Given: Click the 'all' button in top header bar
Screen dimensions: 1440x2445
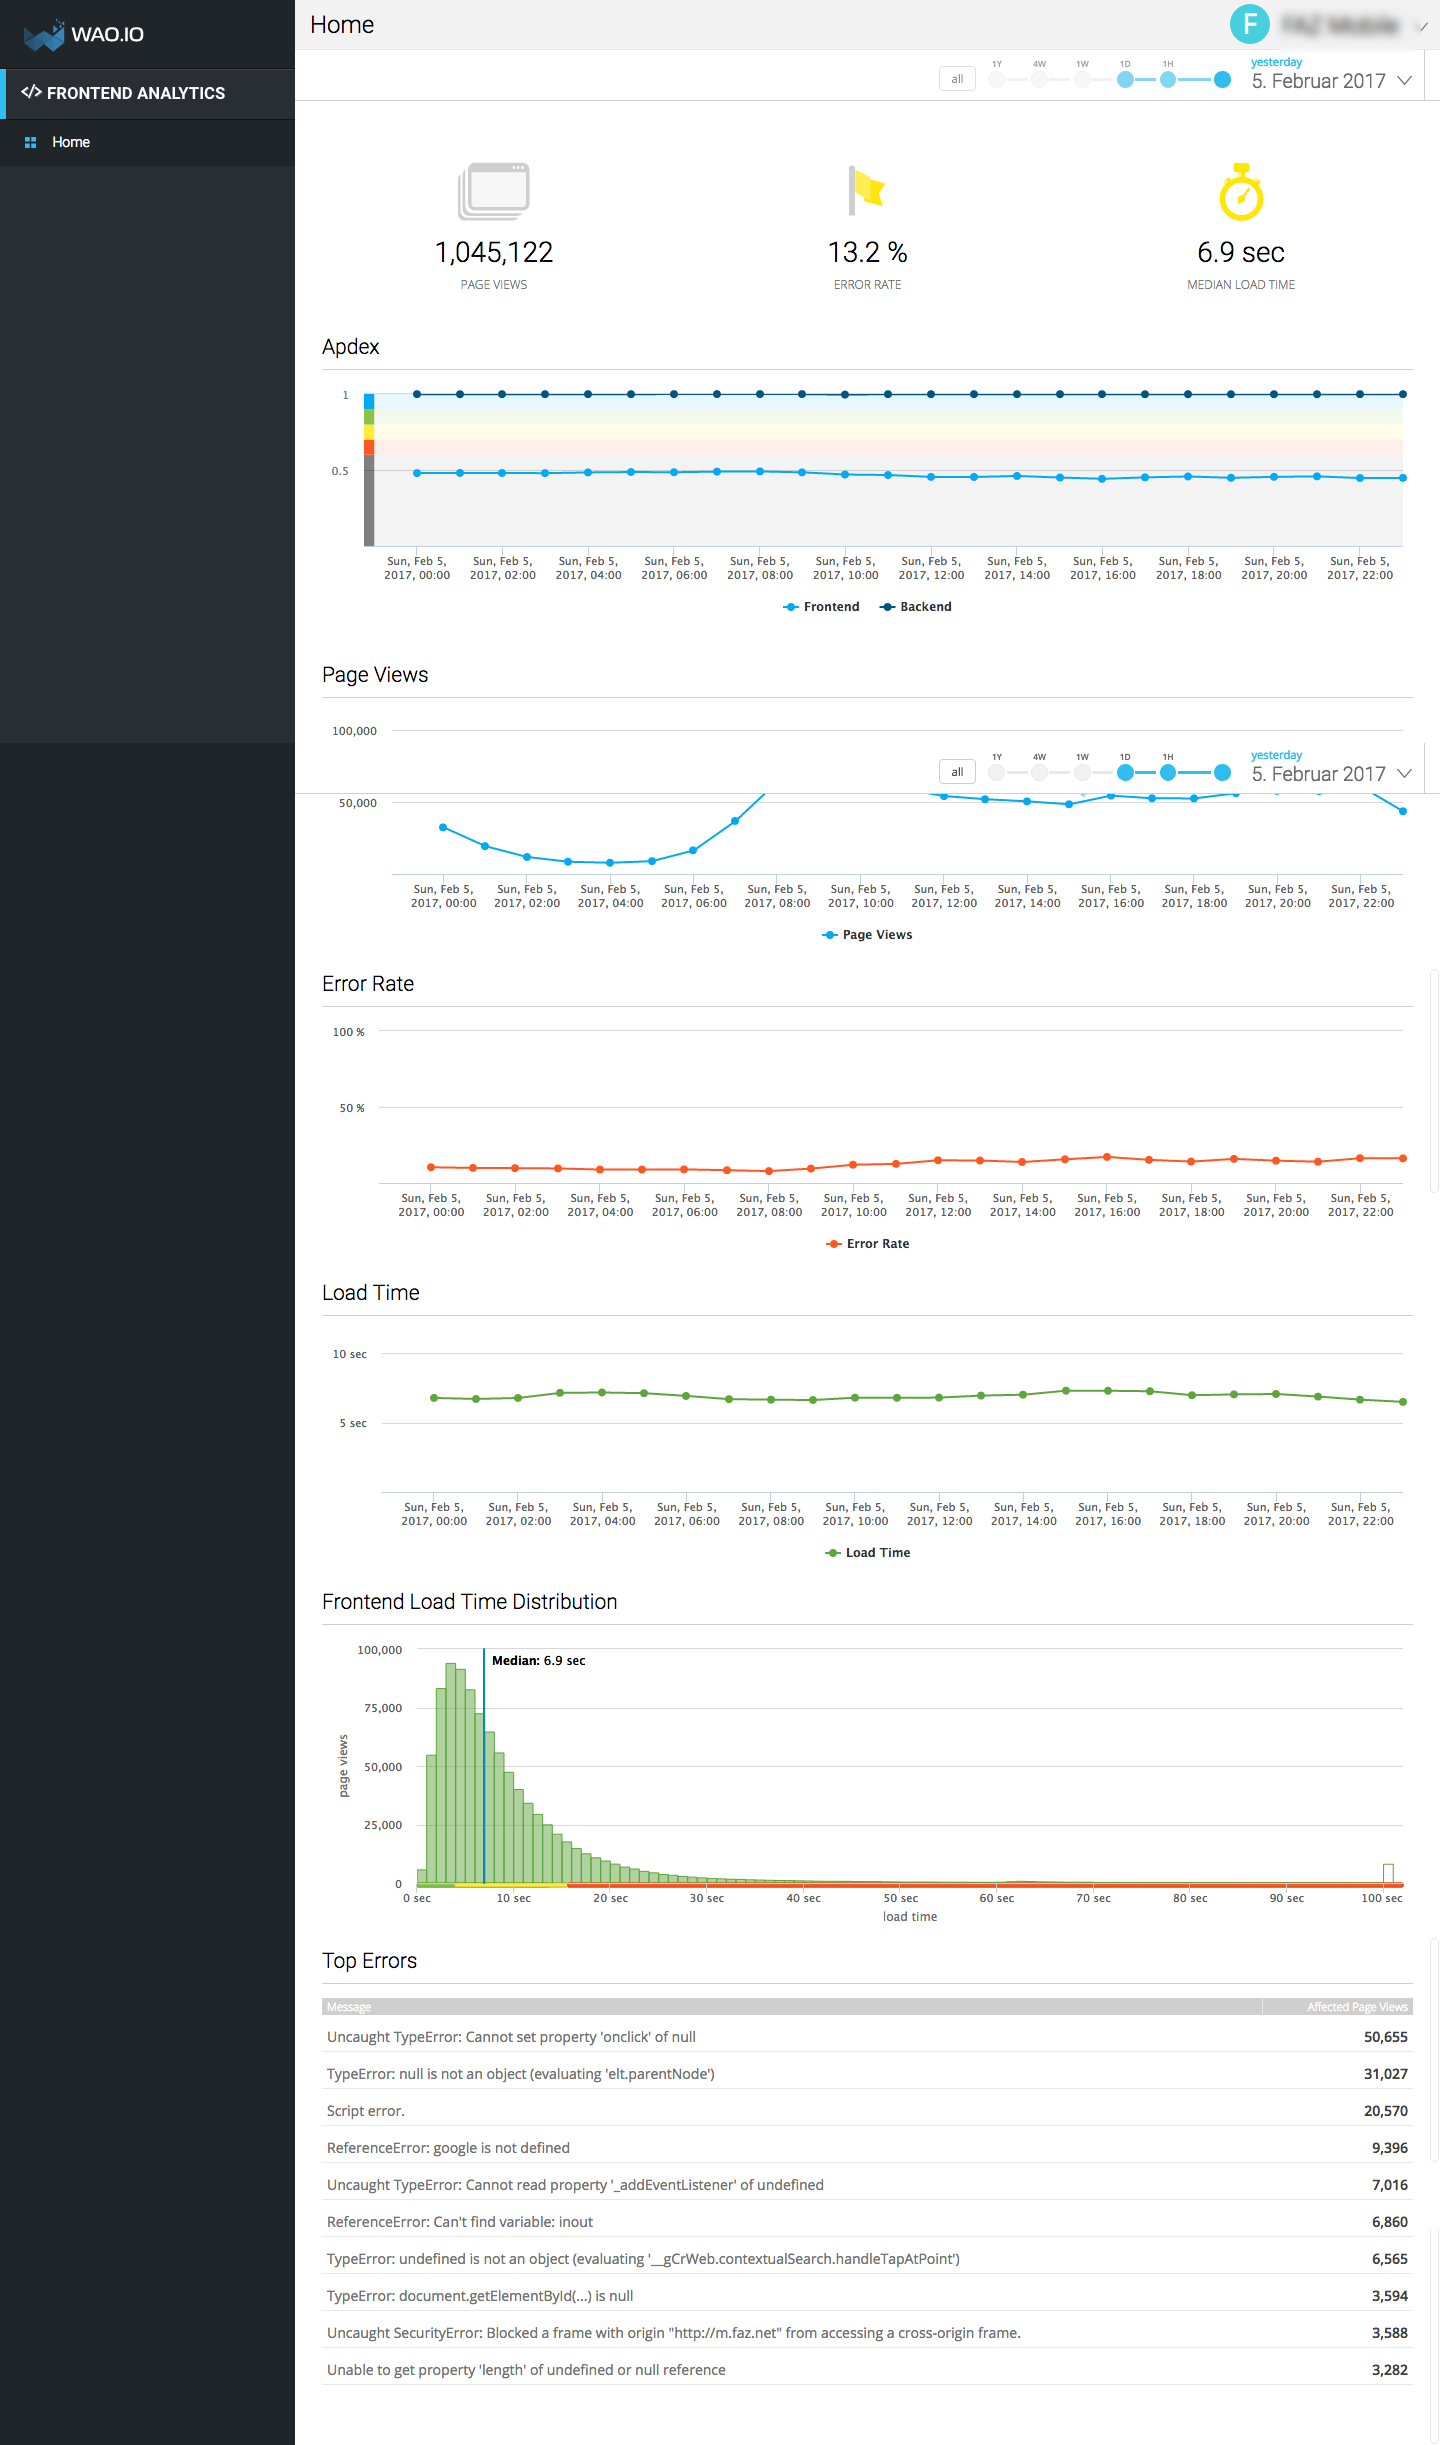Looking at the screenshot, I should pos(957,79).
